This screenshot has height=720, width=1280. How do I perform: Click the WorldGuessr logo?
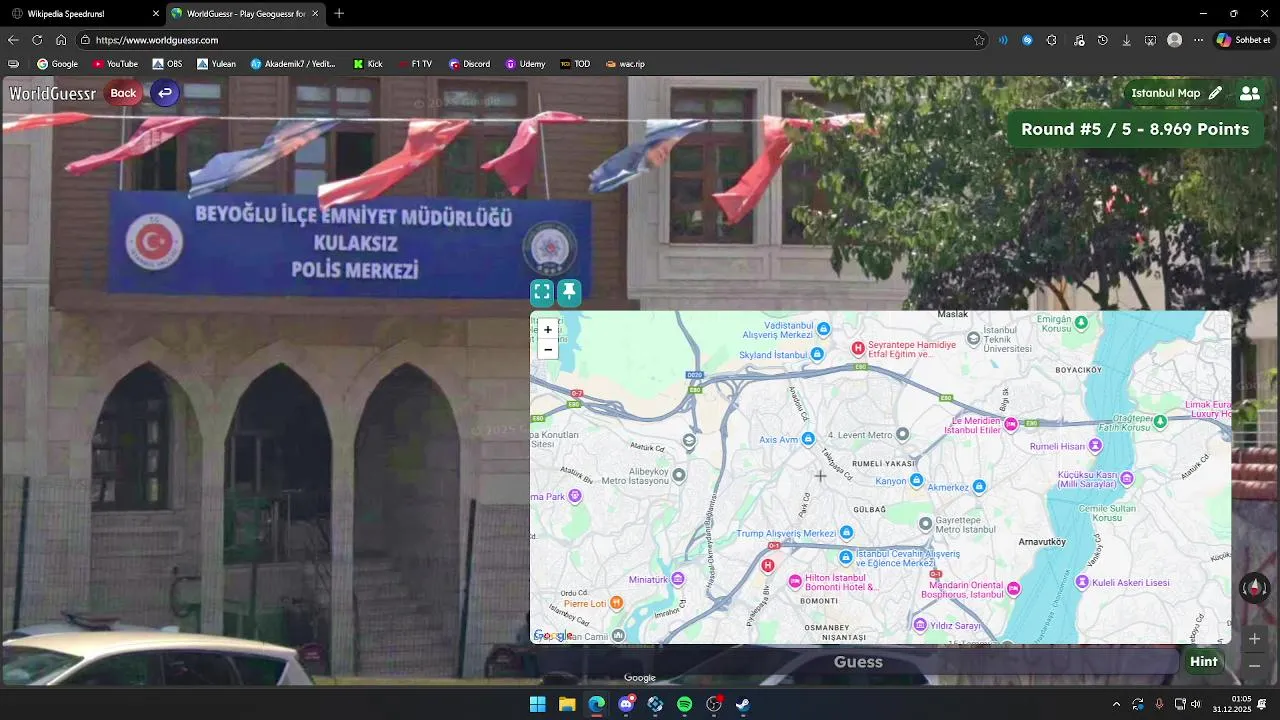pos(52,93)
